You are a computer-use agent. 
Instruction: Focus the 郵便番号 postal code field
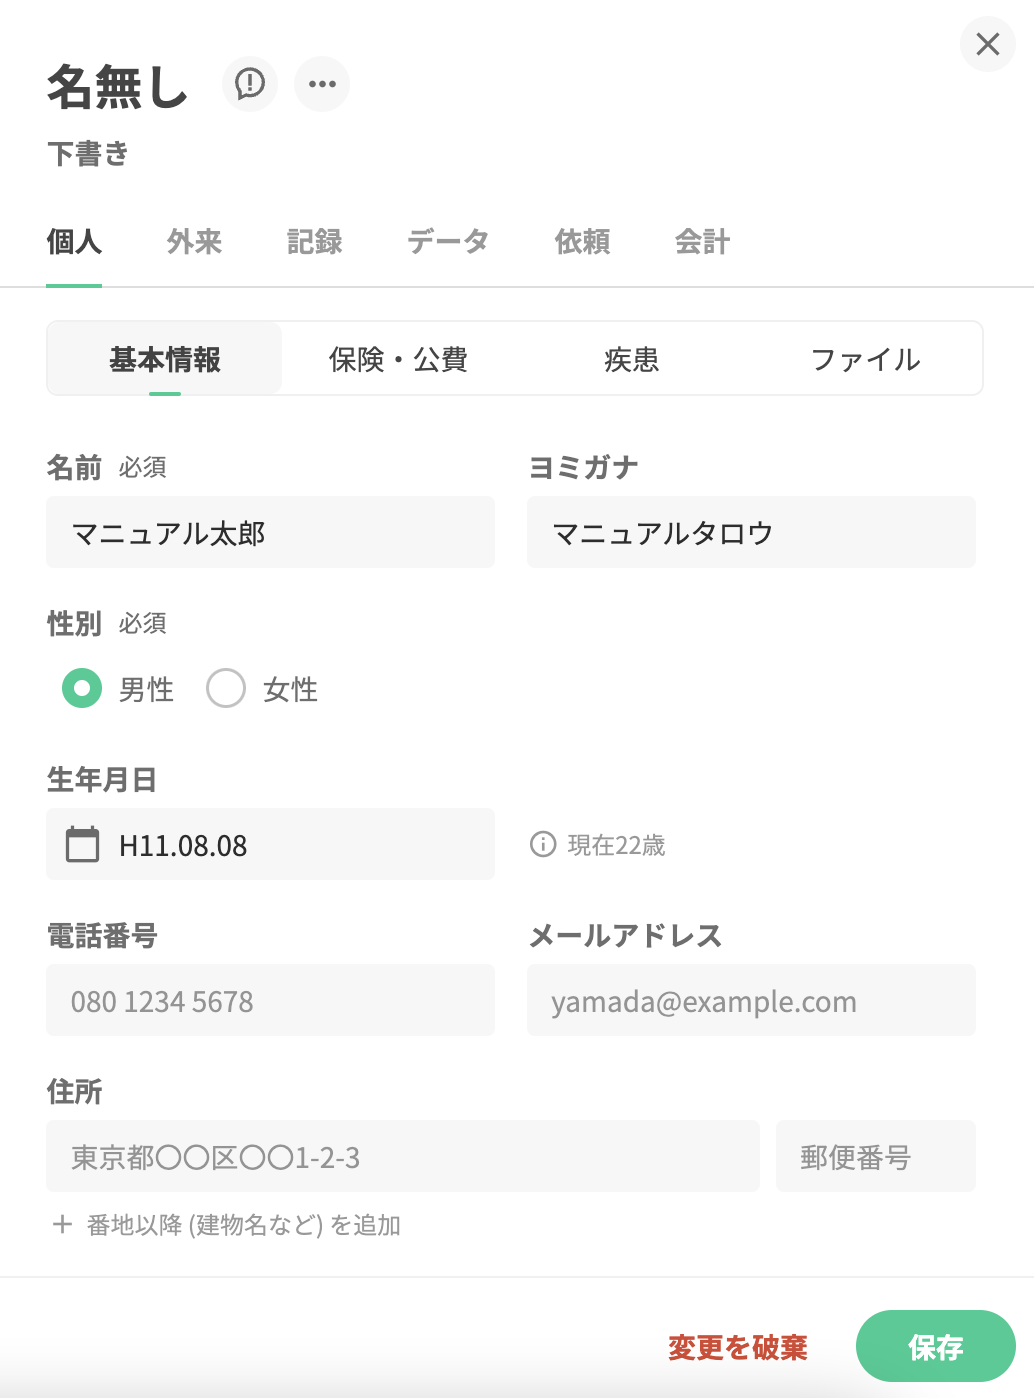pyautogui.click(x=875, y=1157)
